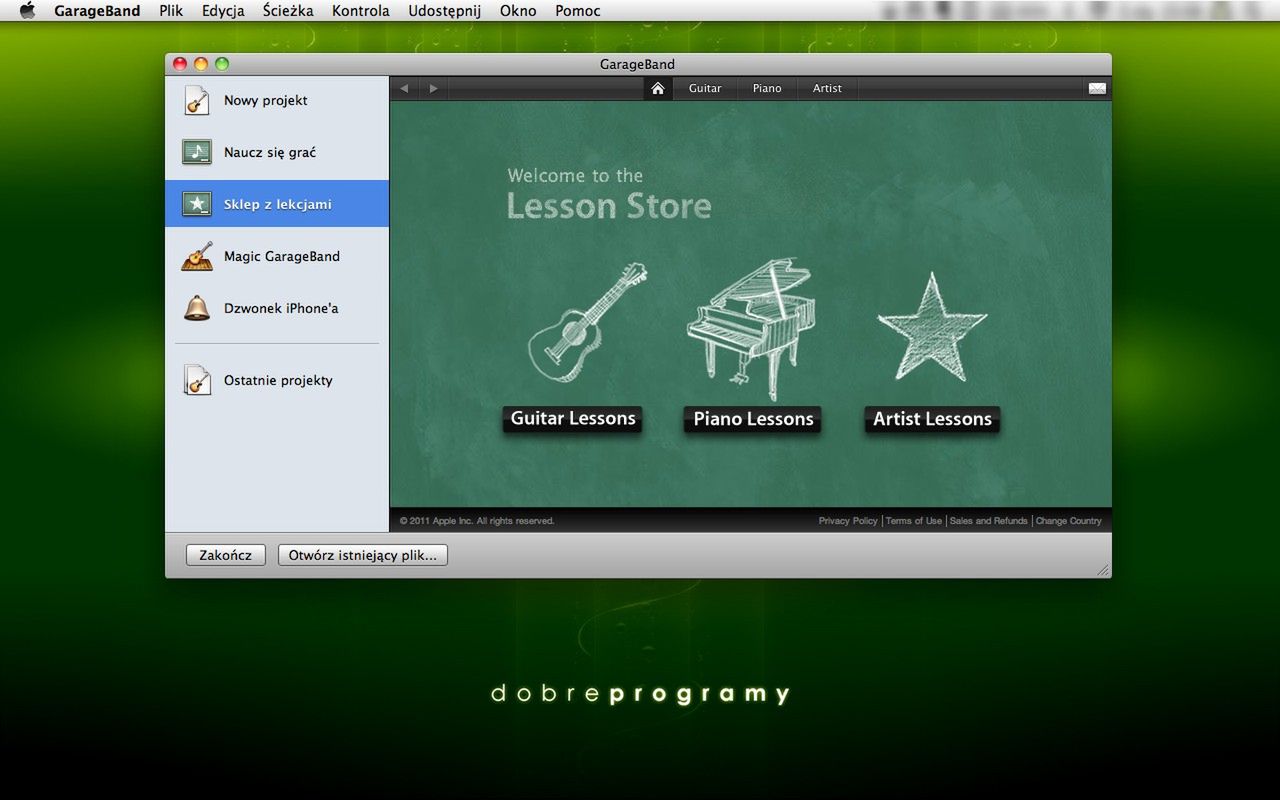Open the Edycja menu
The height and width of the screenshot is (800, 1280).
[x=223, y=11]
